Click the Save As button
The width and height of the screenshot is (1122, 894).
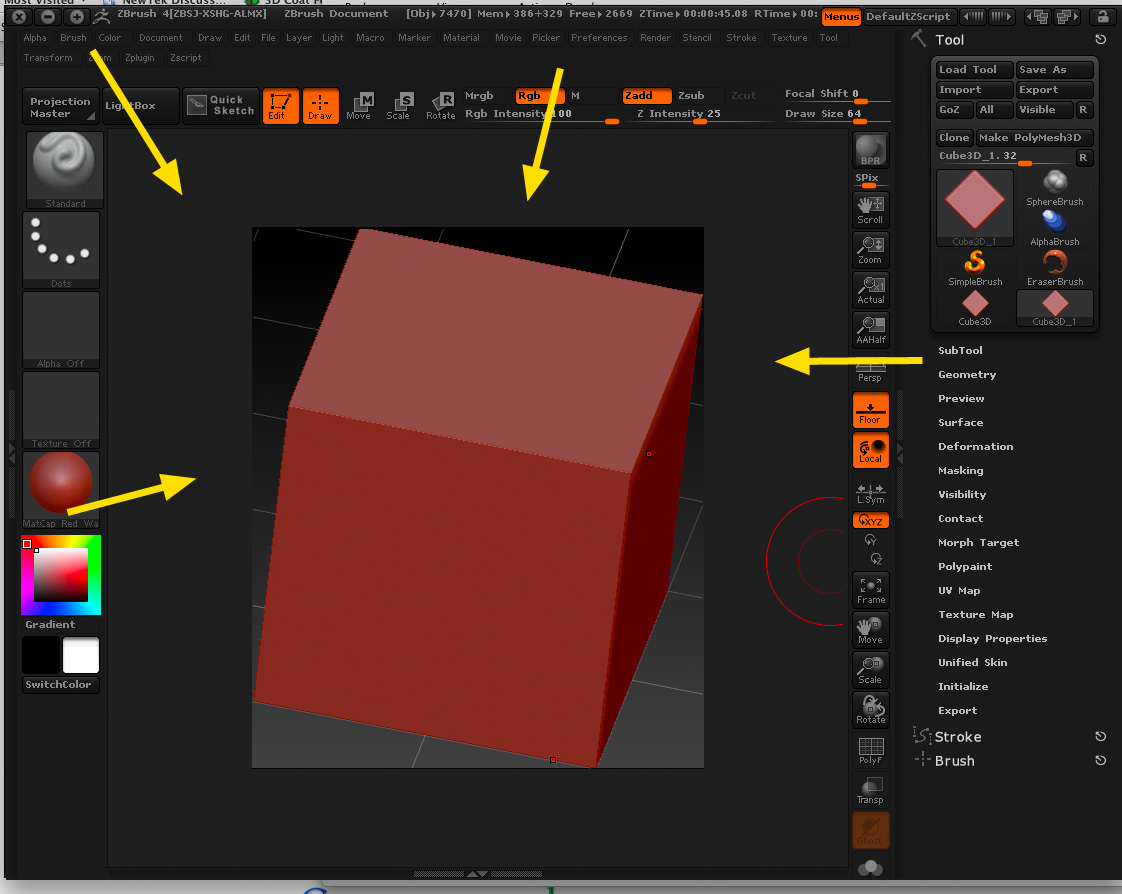1055,69
